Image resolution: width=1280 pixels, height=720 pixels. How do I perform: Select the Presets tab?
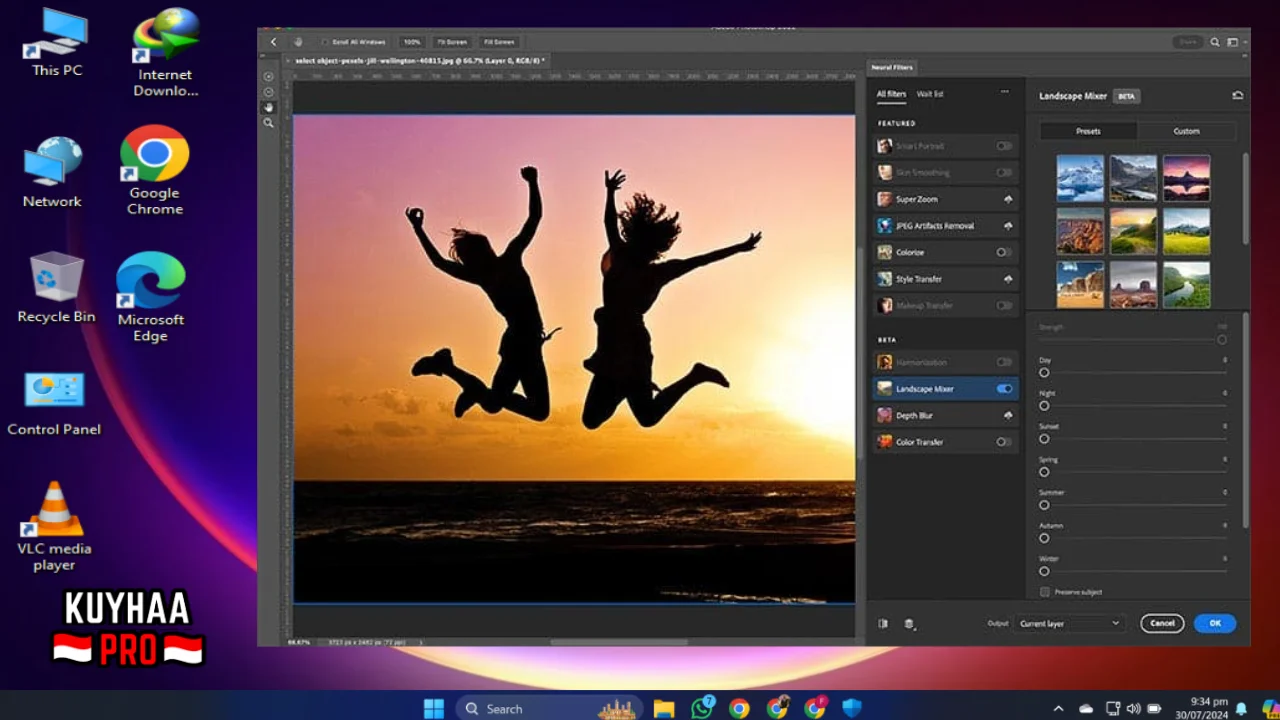click(1088, 131)
